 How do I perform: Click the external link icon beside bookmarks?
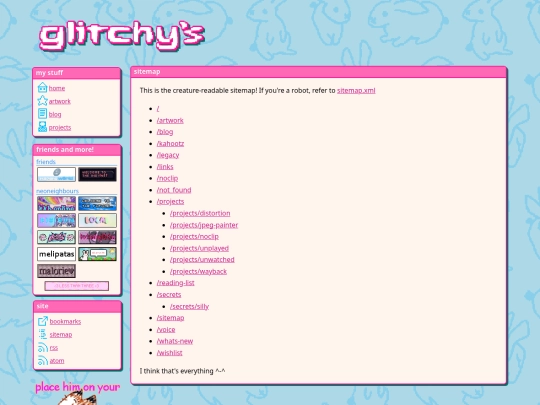click(43, 321)
